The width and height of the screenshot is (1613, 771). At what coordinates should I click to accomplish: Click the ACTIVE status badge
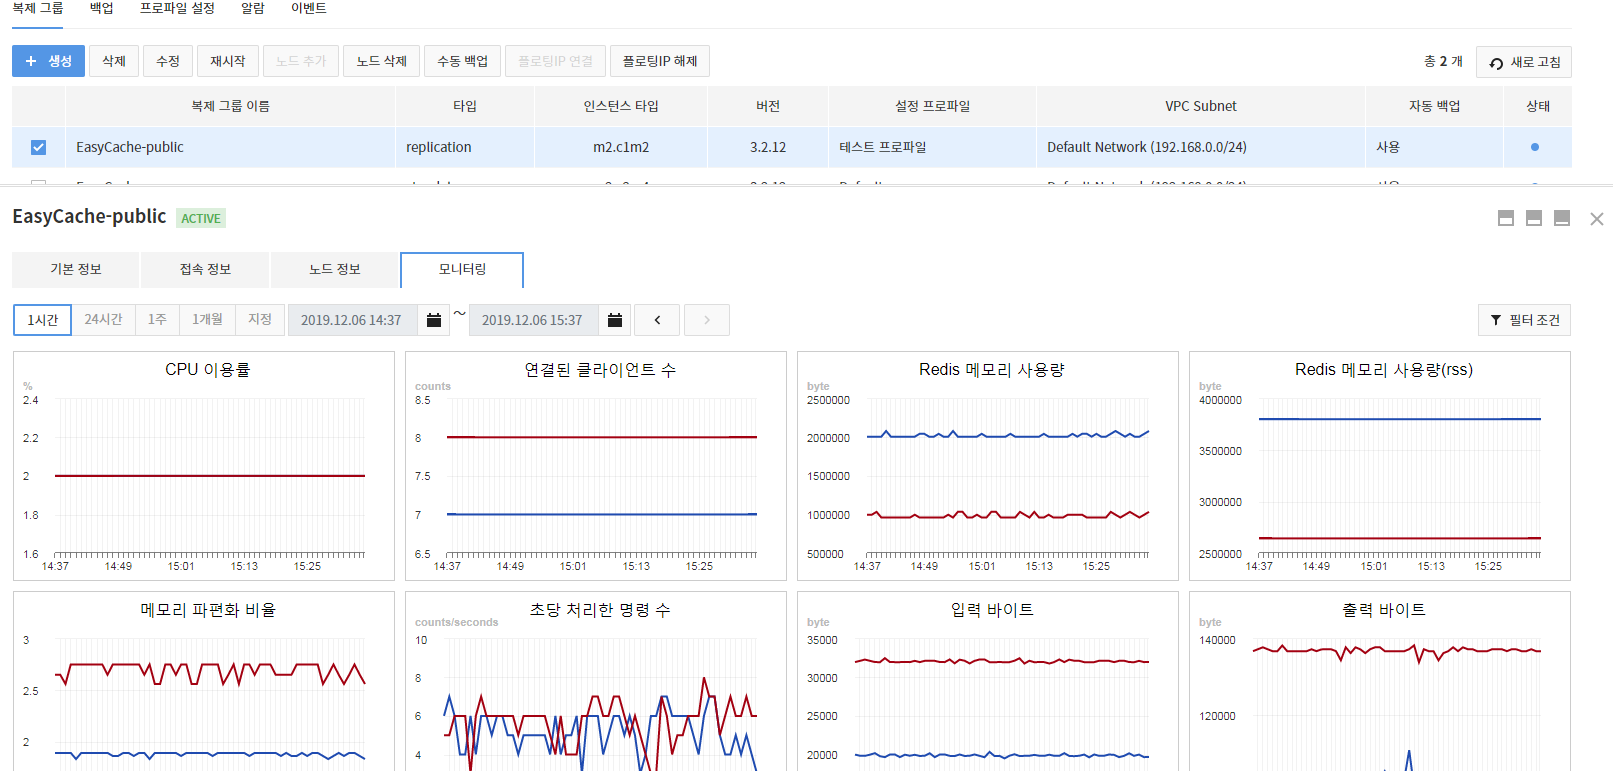201,218
